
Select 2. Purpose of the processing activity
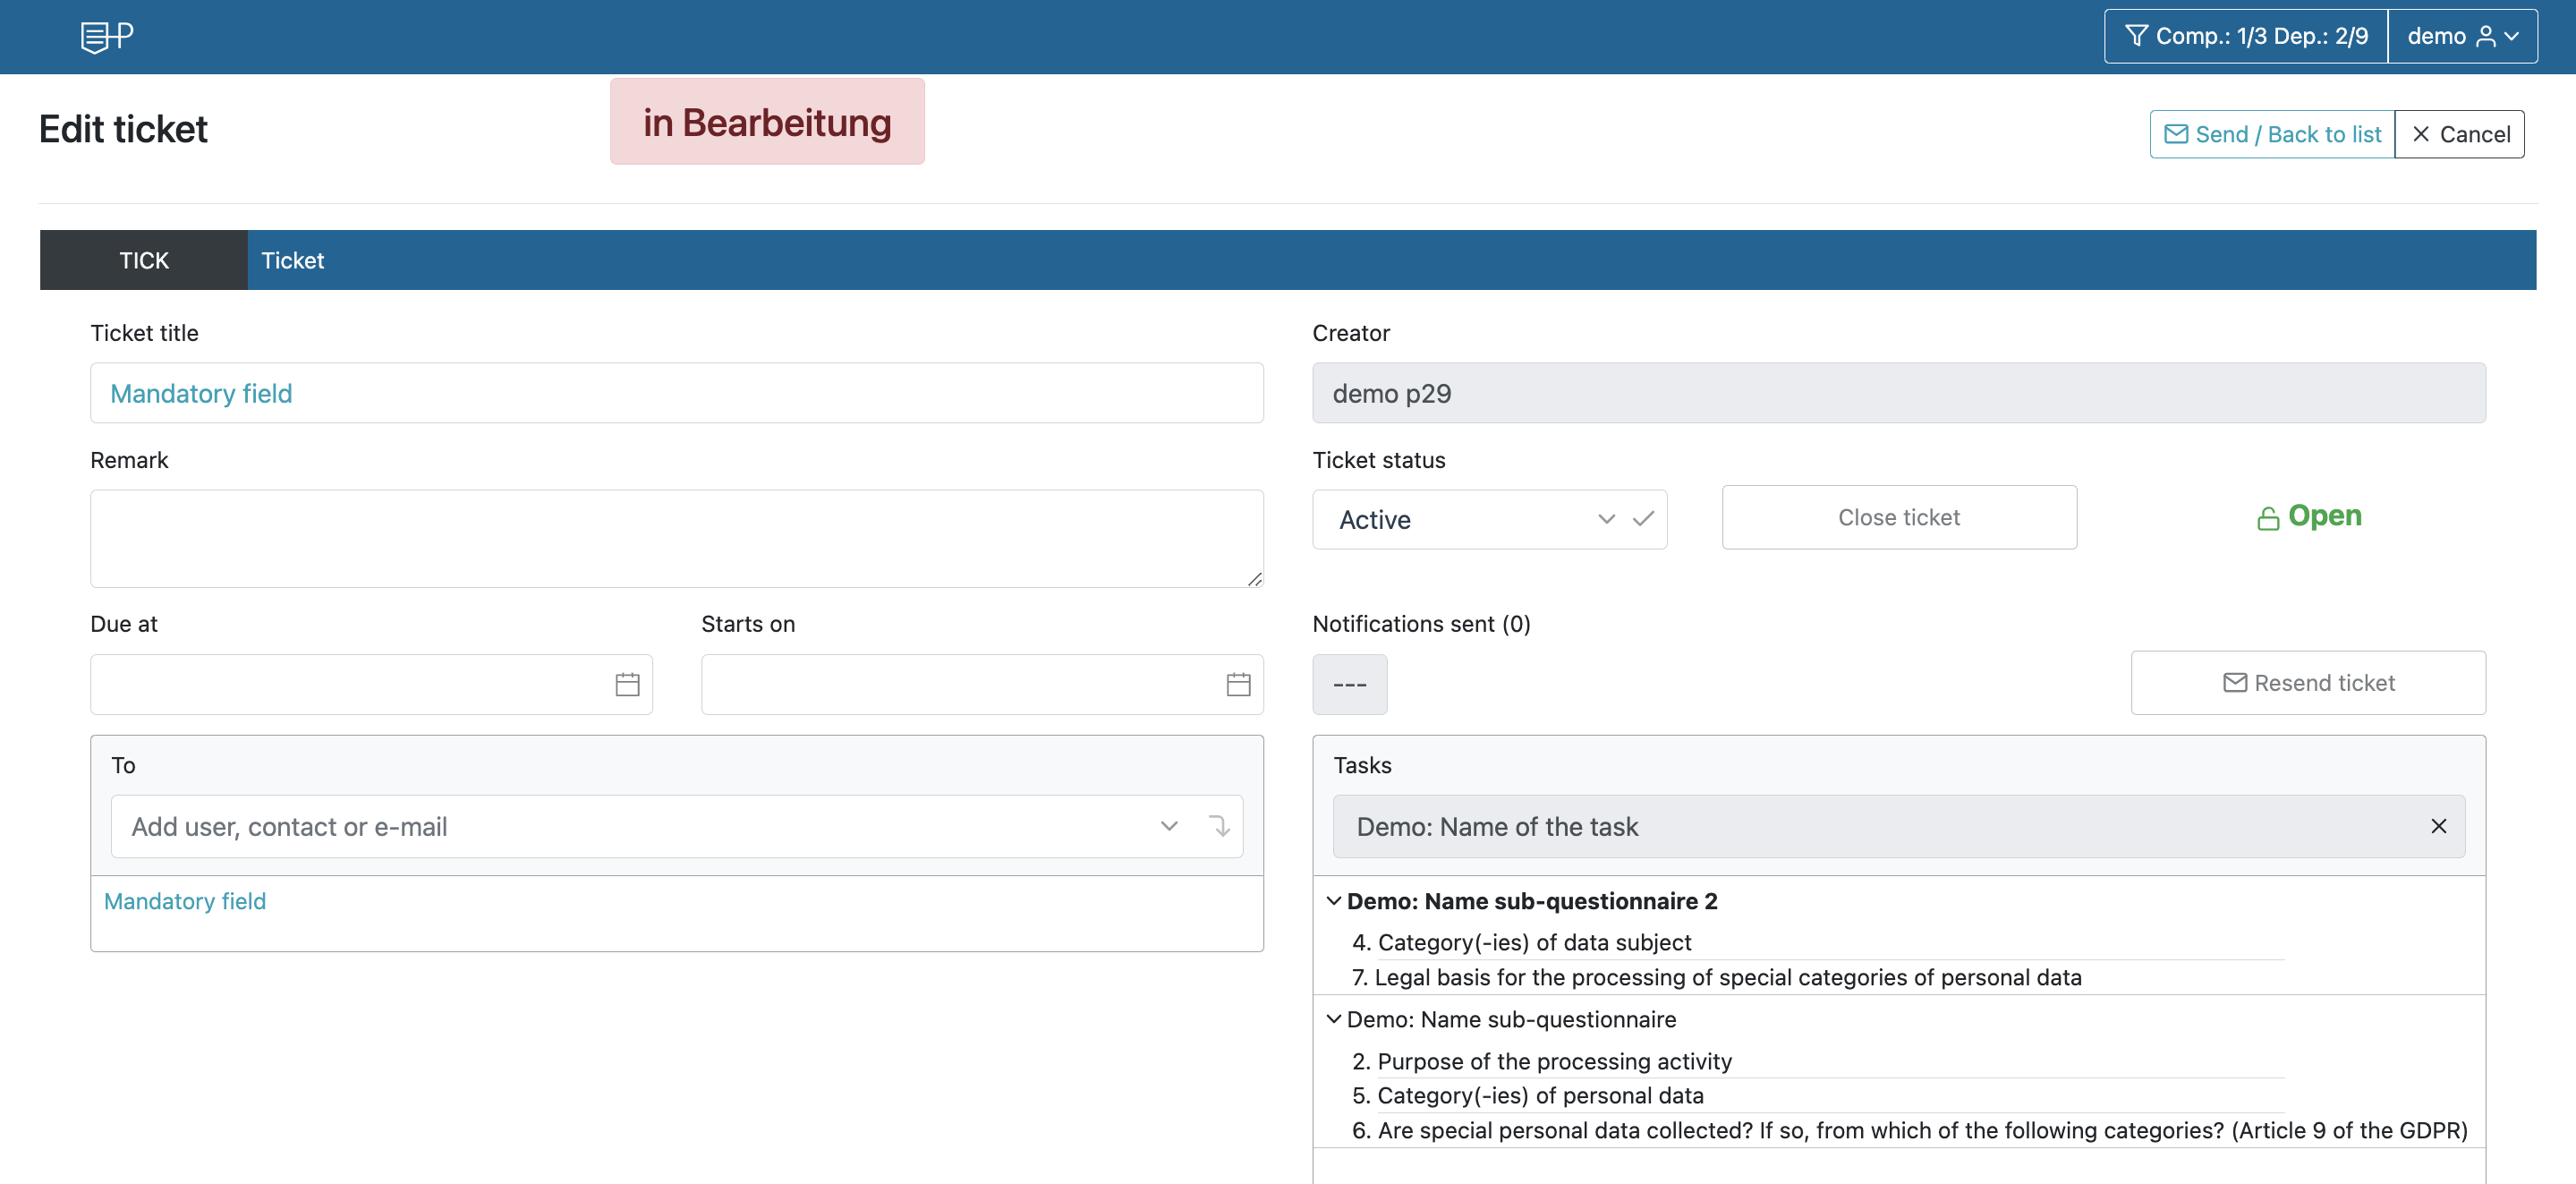coord(1541,1061)
